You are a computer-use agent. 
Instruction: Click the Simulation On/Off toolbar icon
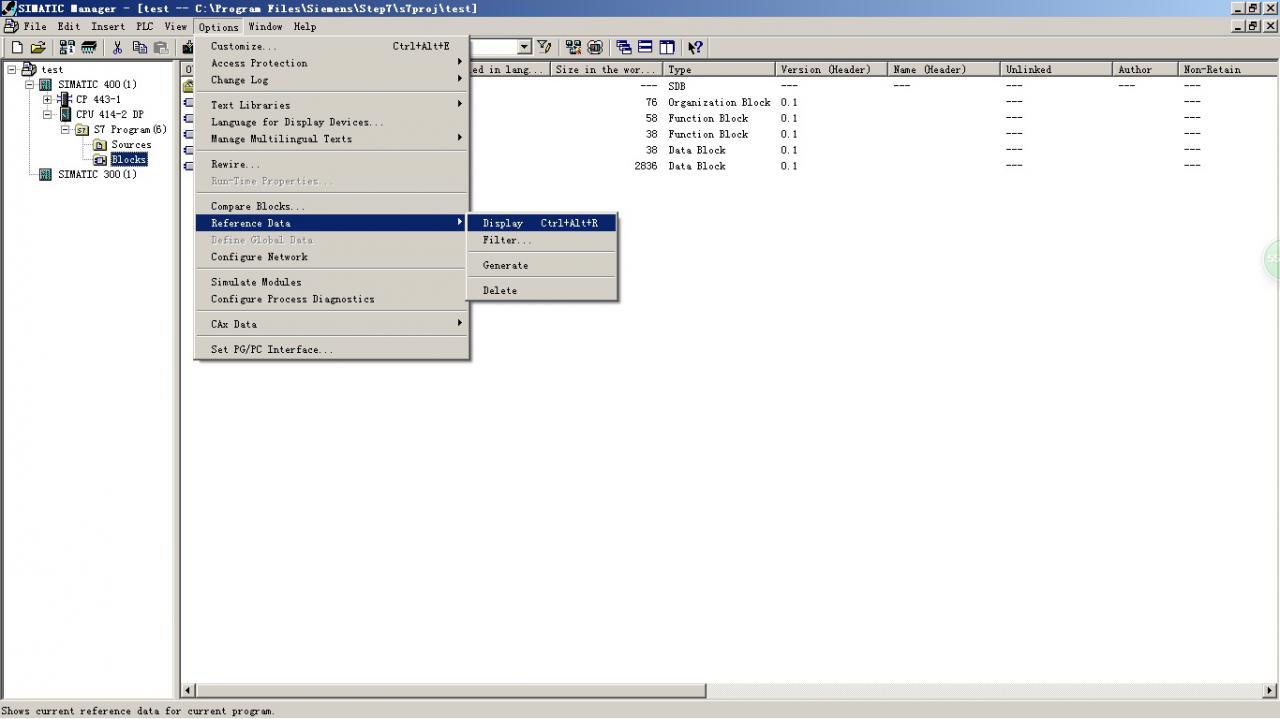pyautogui.click(x=595, y=47)
